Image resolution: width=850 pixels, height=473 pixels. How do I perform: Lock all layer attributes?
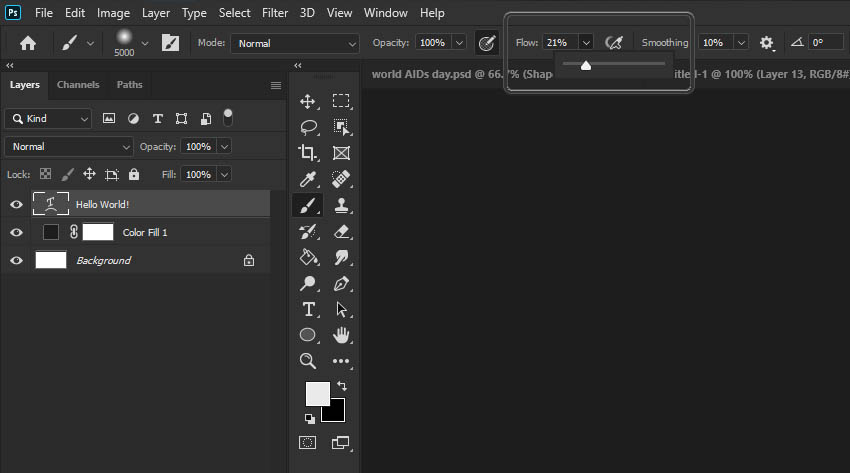pos(134,174)
